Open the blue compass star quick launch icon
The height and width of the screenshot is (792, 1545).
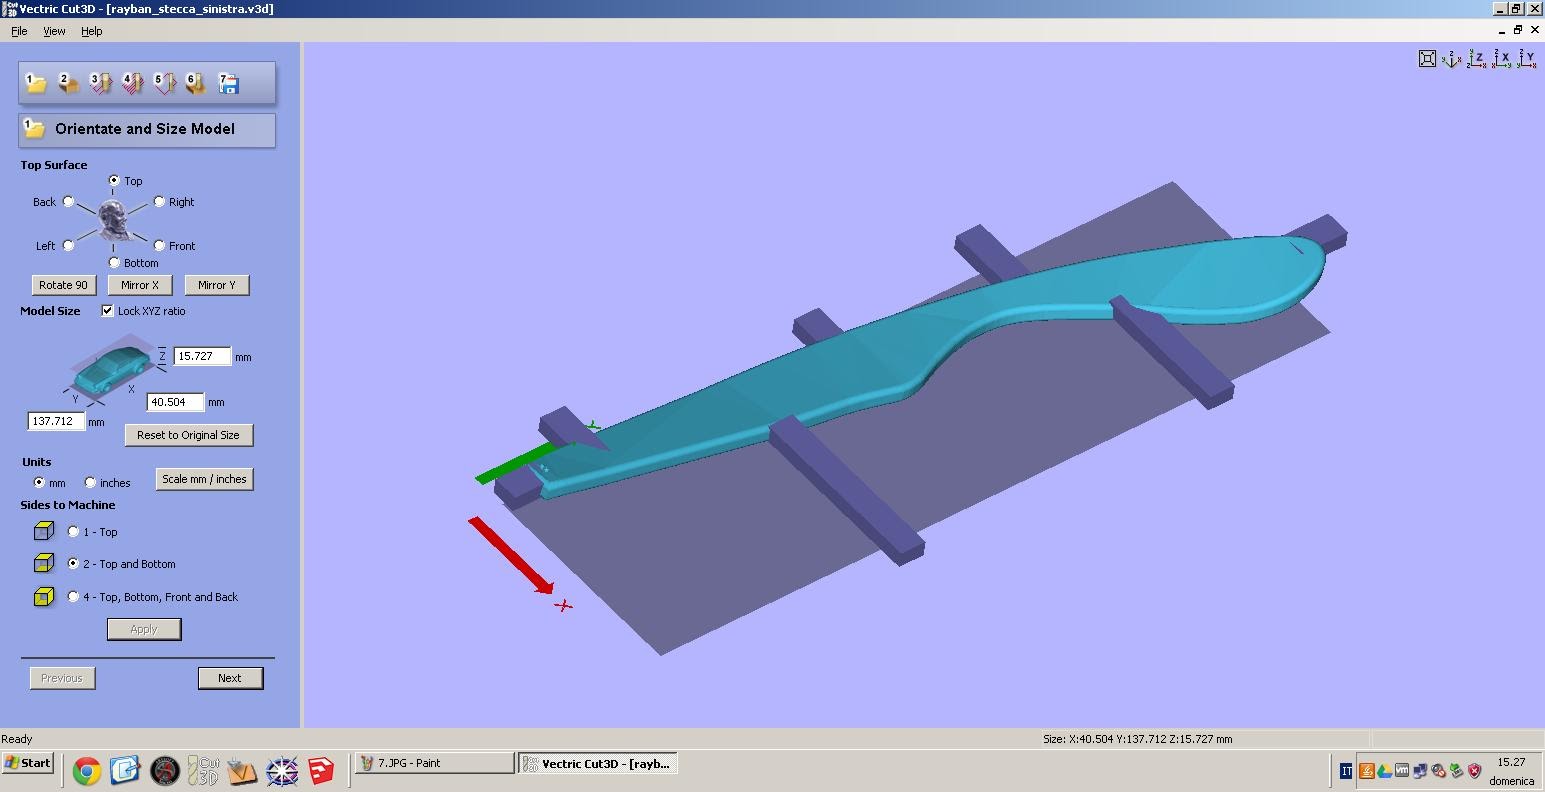tap(282, 771)
